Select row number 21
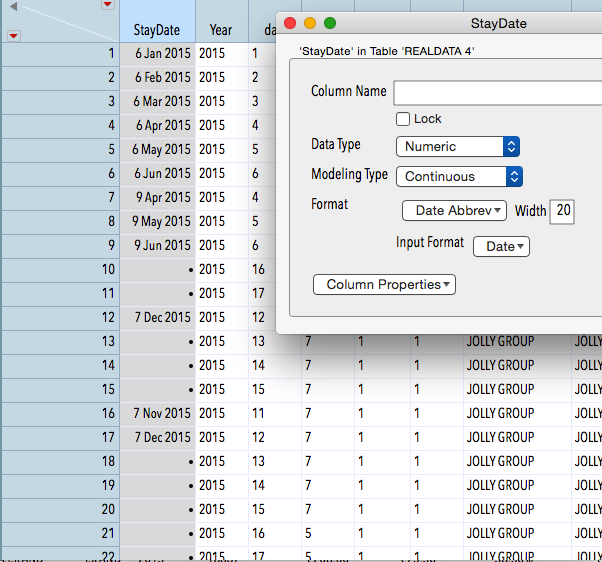The width and height of the screenshot is (602, 562). coord(61,534)
